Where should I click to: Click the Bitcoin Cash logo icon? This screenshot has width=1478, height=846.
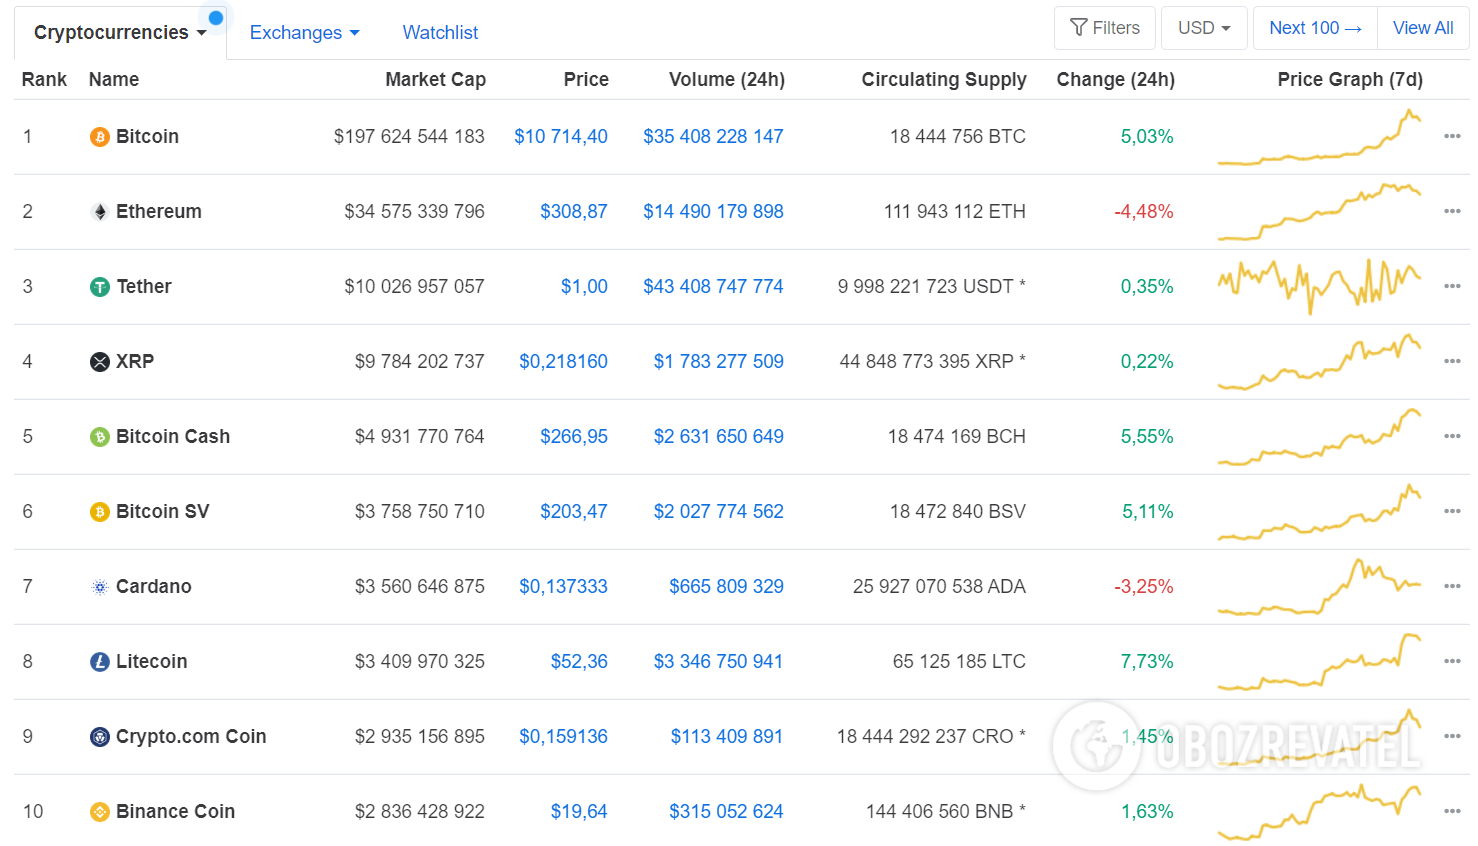pyautogui.click(x=100, y=437)
